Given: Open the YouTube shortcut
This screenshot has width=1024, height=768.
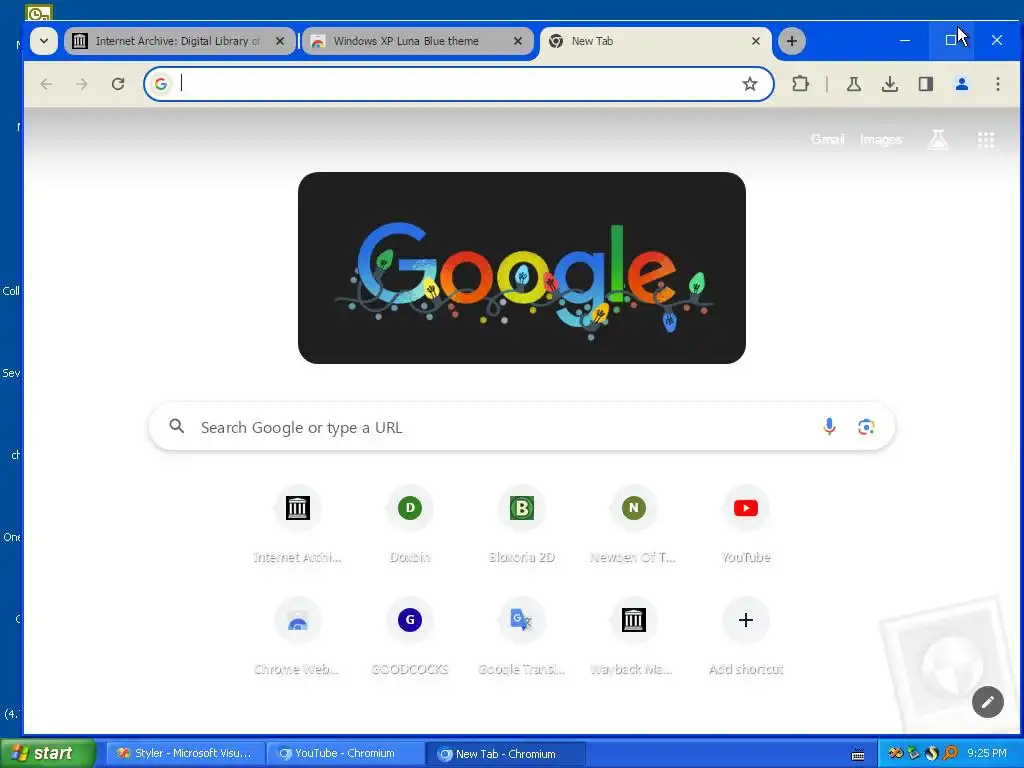Looking at the screenshot, I should tap(746, 525).
